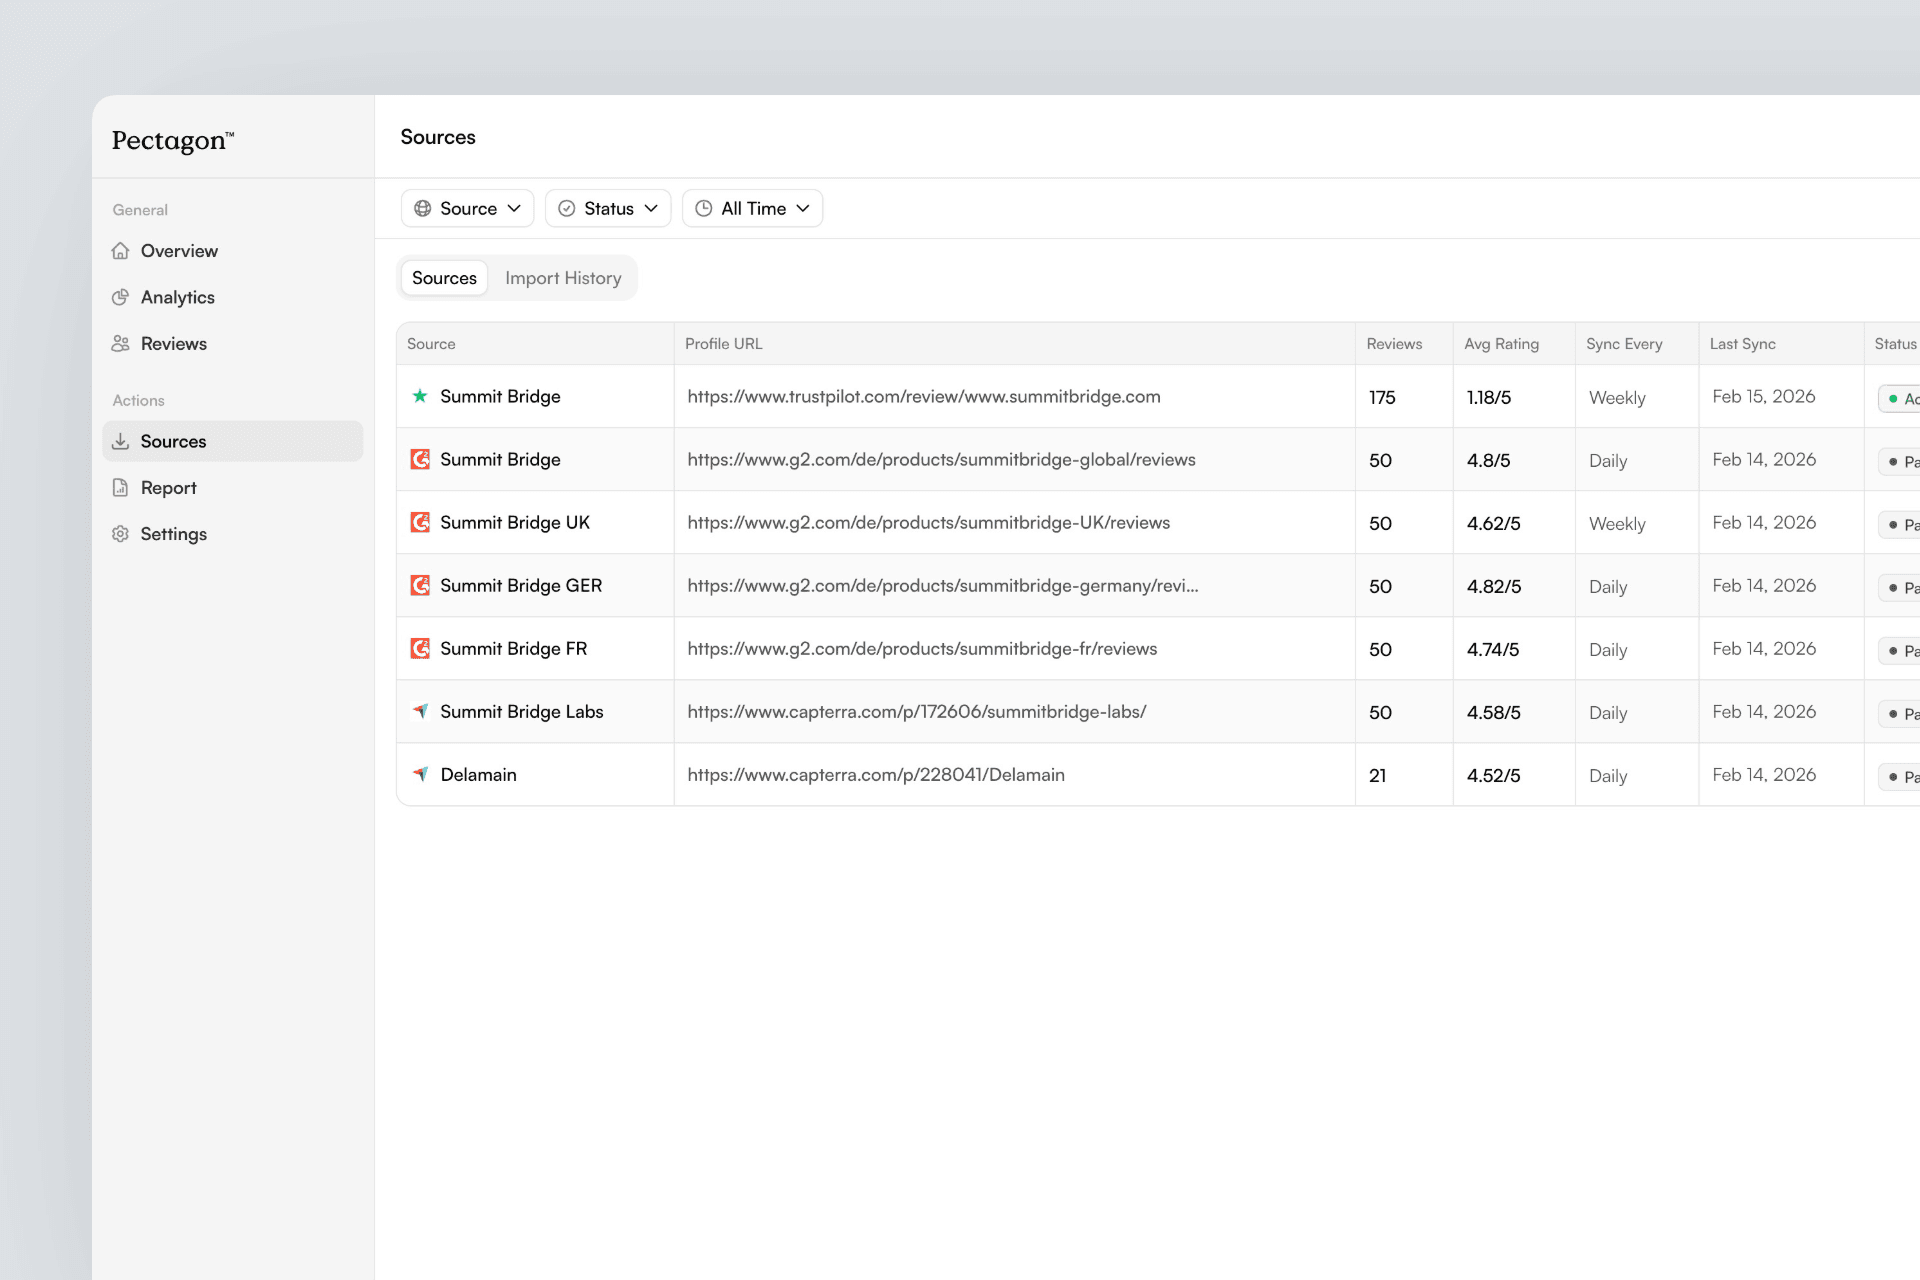Expand the Status filter dropdown

tap(607, 208)
